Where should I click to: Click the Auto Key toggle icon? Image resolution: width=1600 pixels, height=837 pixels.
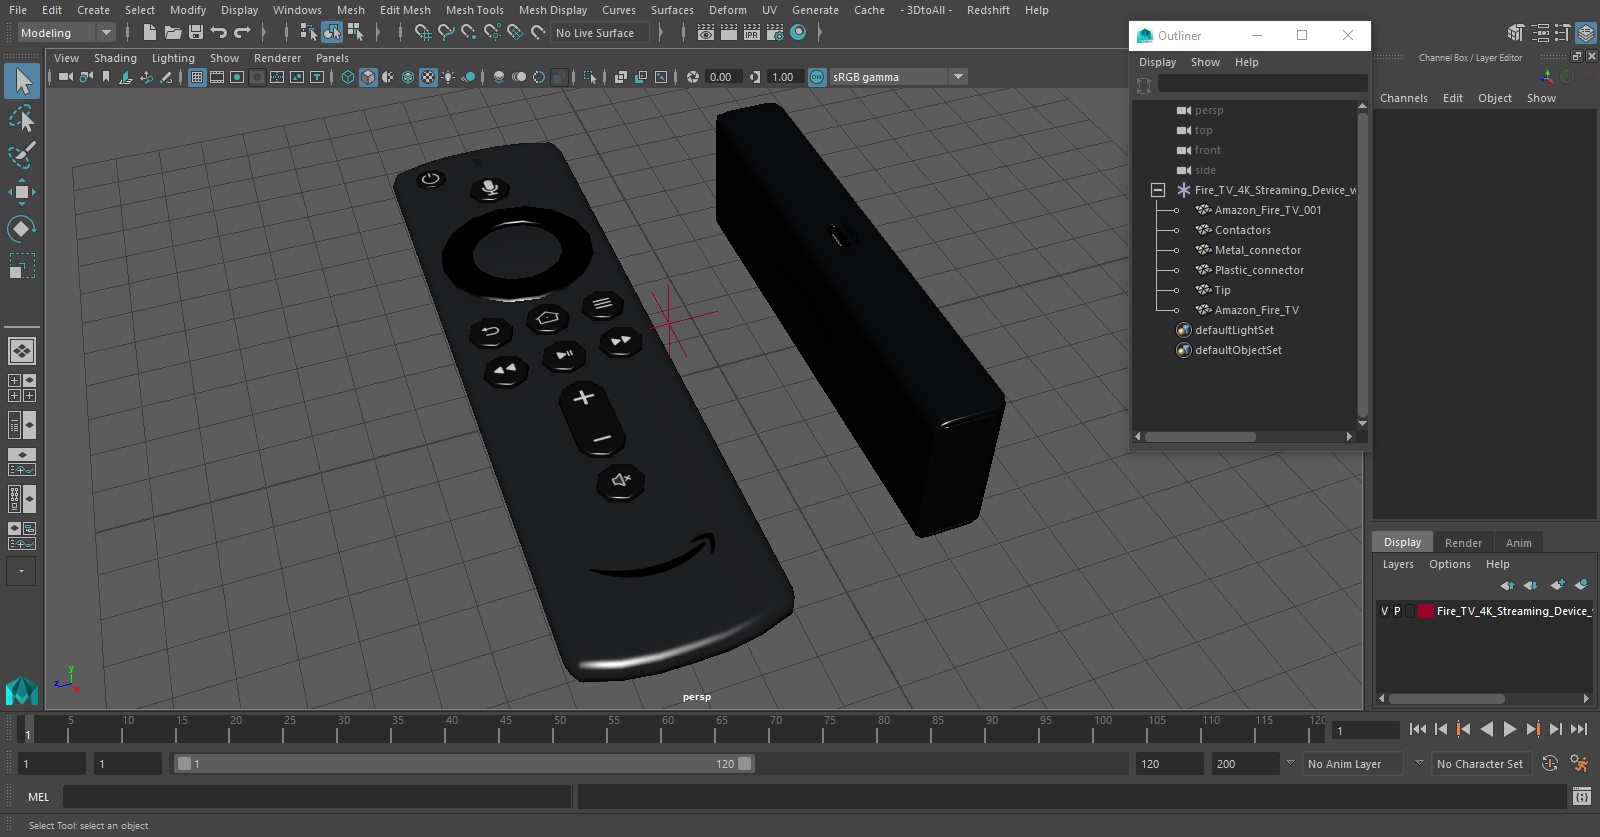click(x=1550, y=764)
